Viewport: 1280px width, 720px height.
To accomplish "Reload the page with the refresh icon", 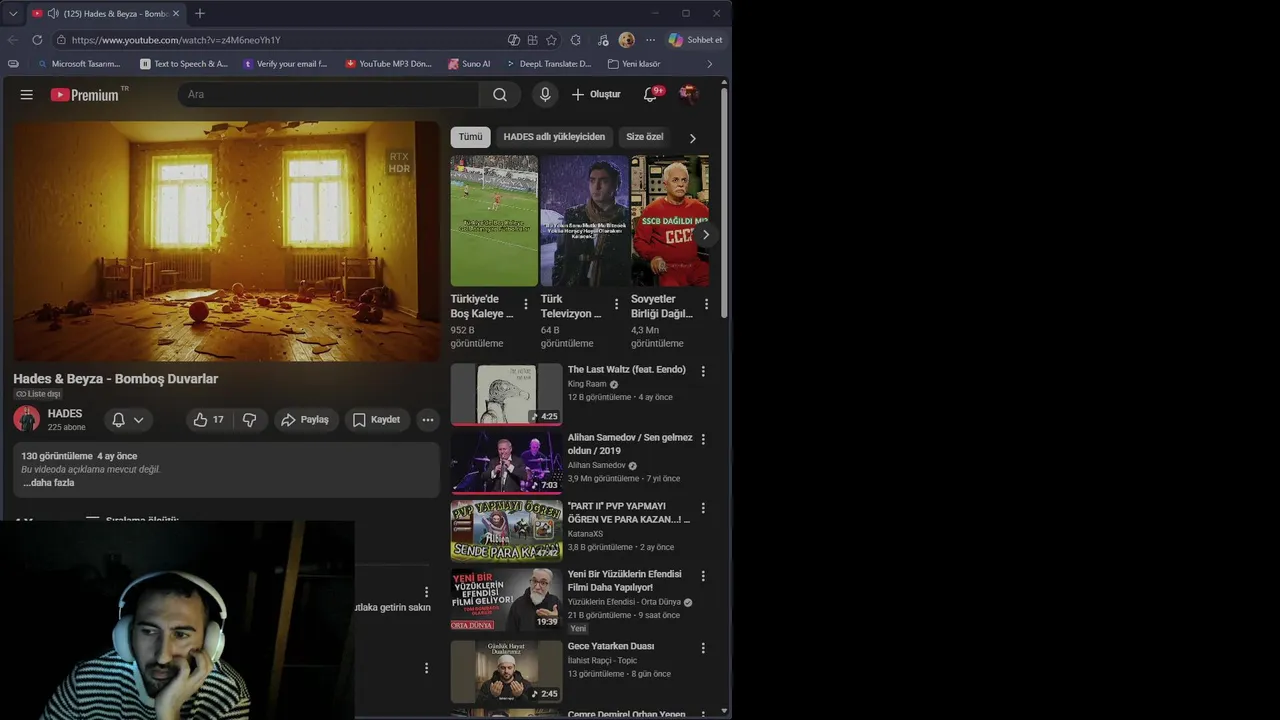I will (x=37, y=40).
